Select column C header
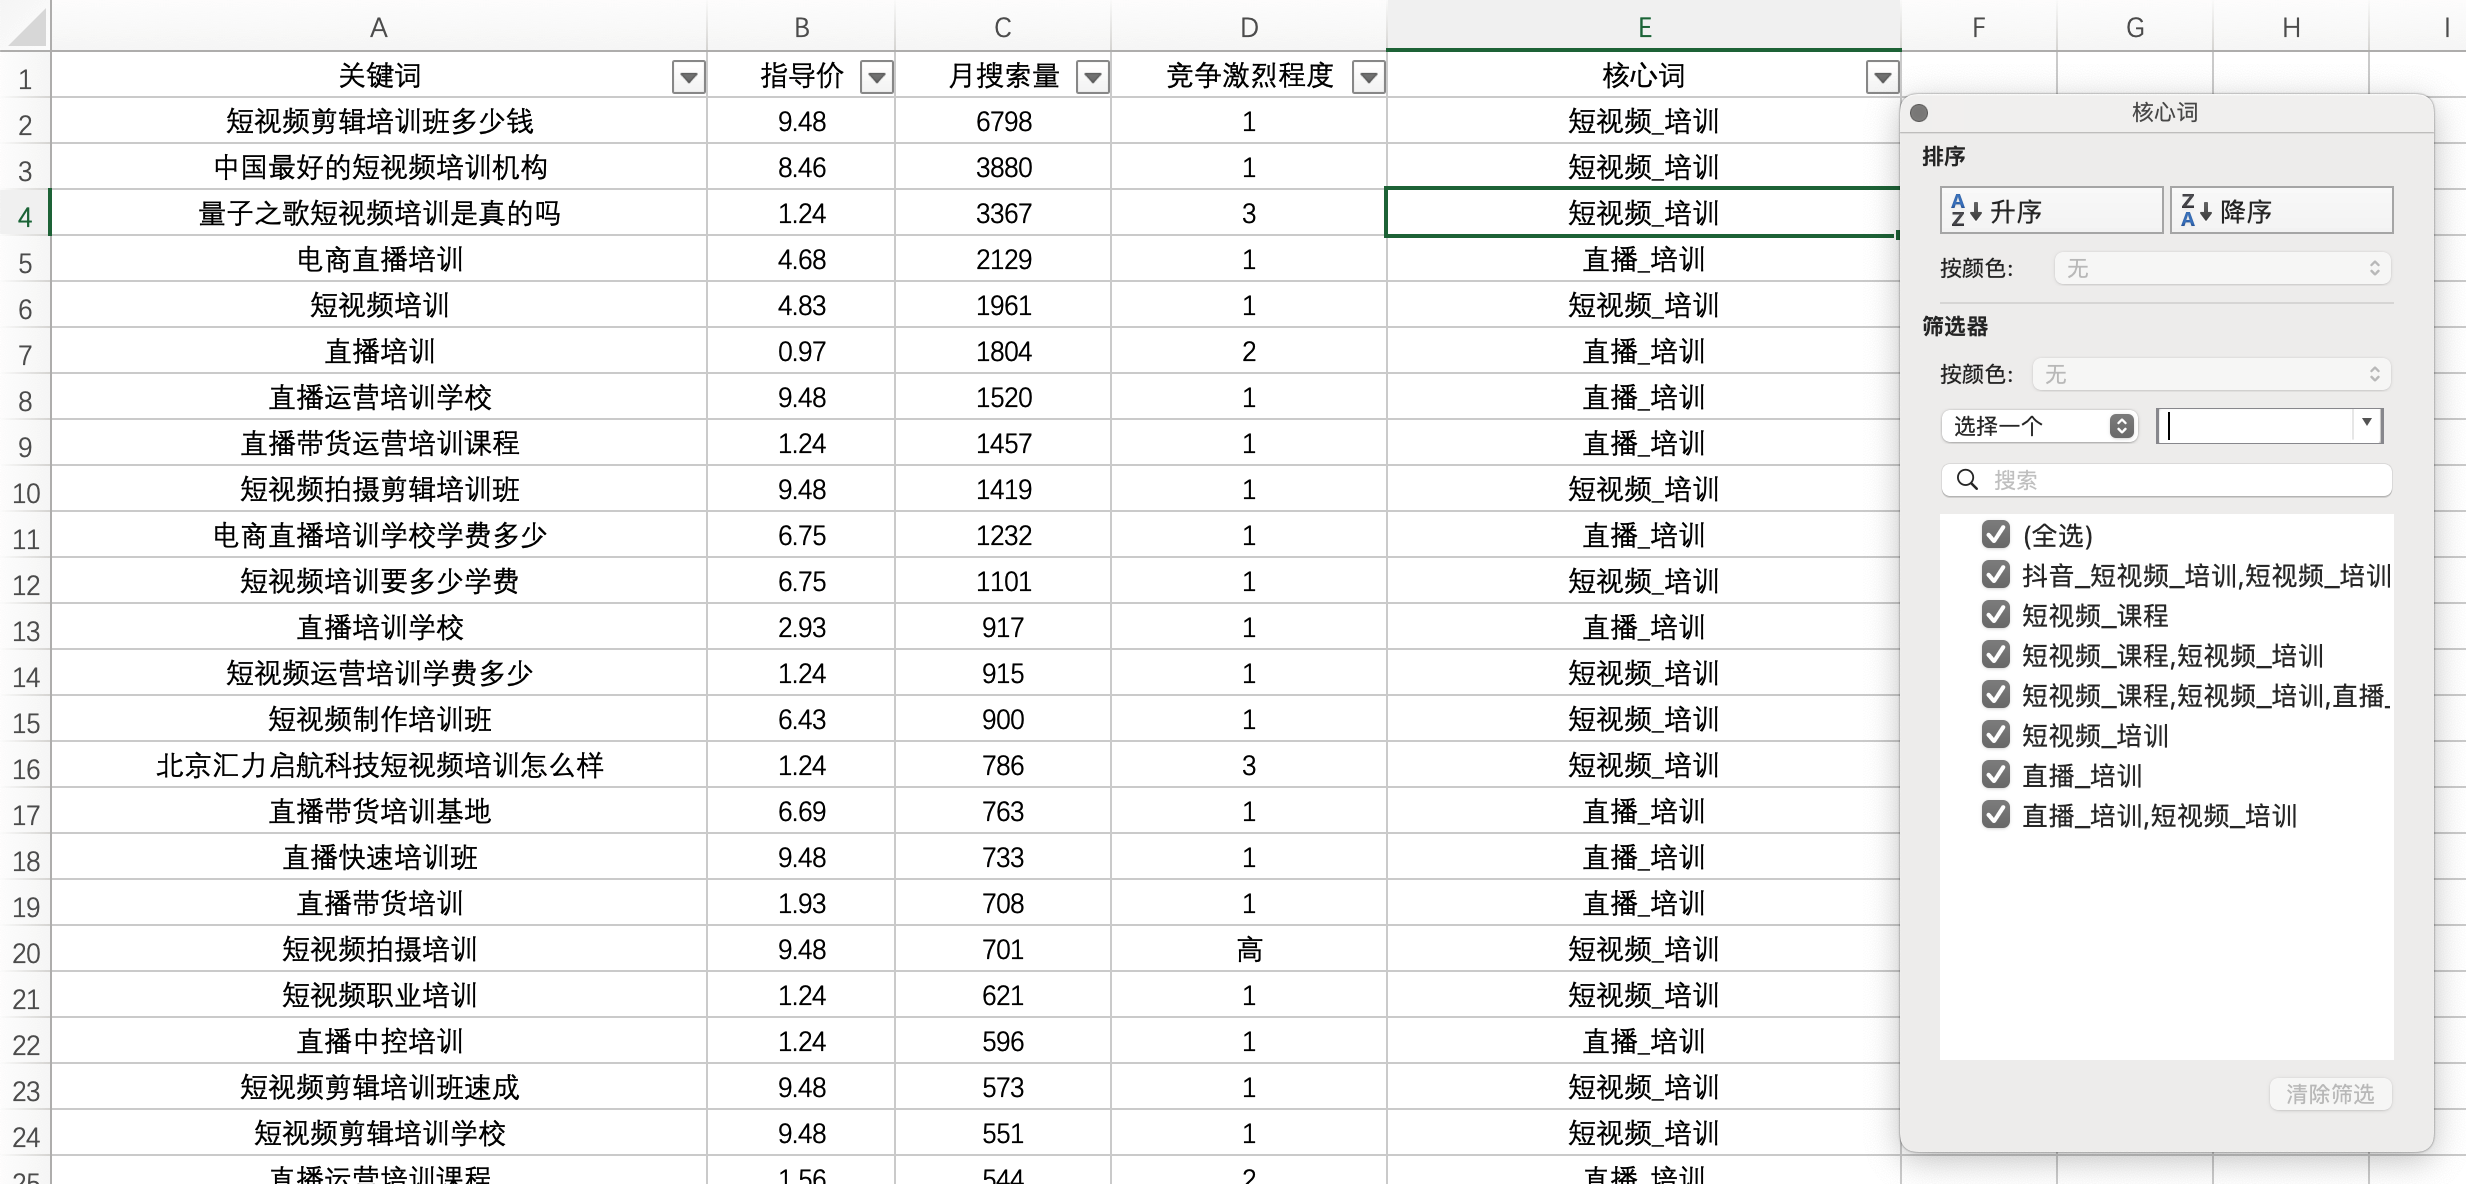This screenshot has height=1184, width=2466. (x=1002, y=27)
